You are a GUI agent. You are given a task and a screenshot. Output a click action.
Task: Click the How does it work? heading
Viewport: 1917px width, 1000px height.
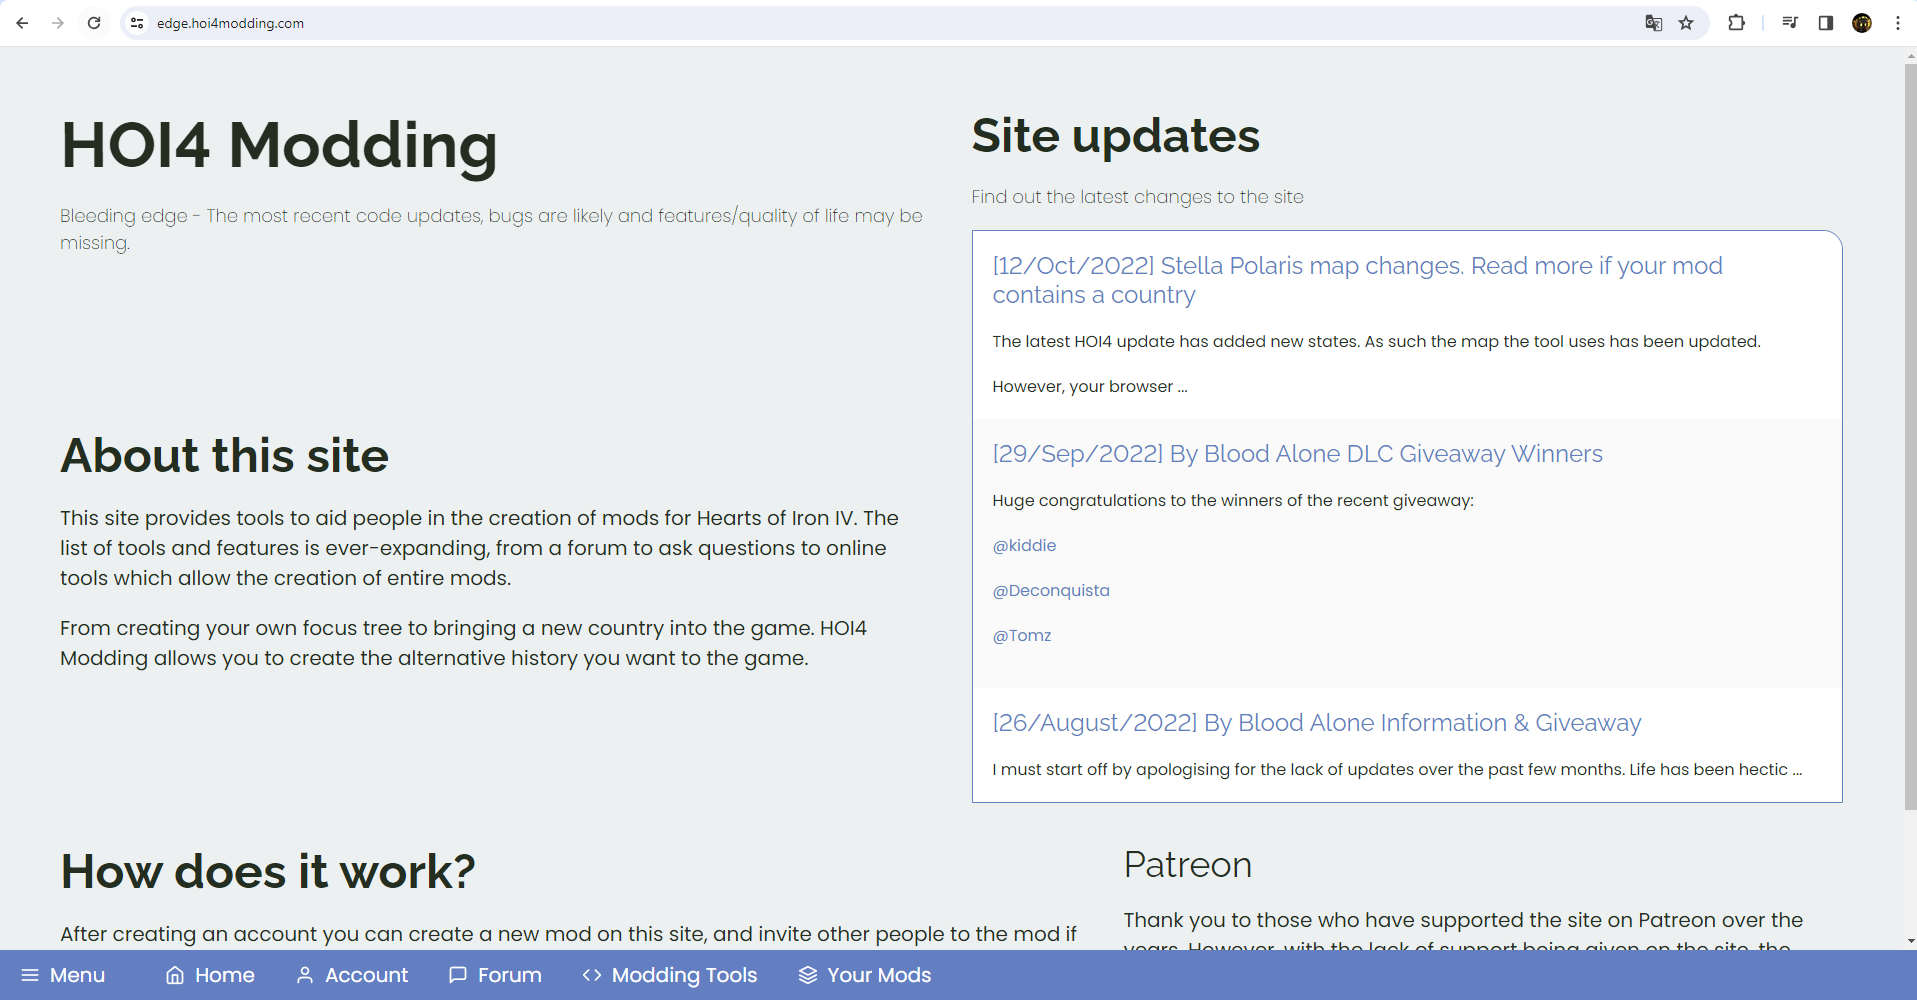[268, 871]
